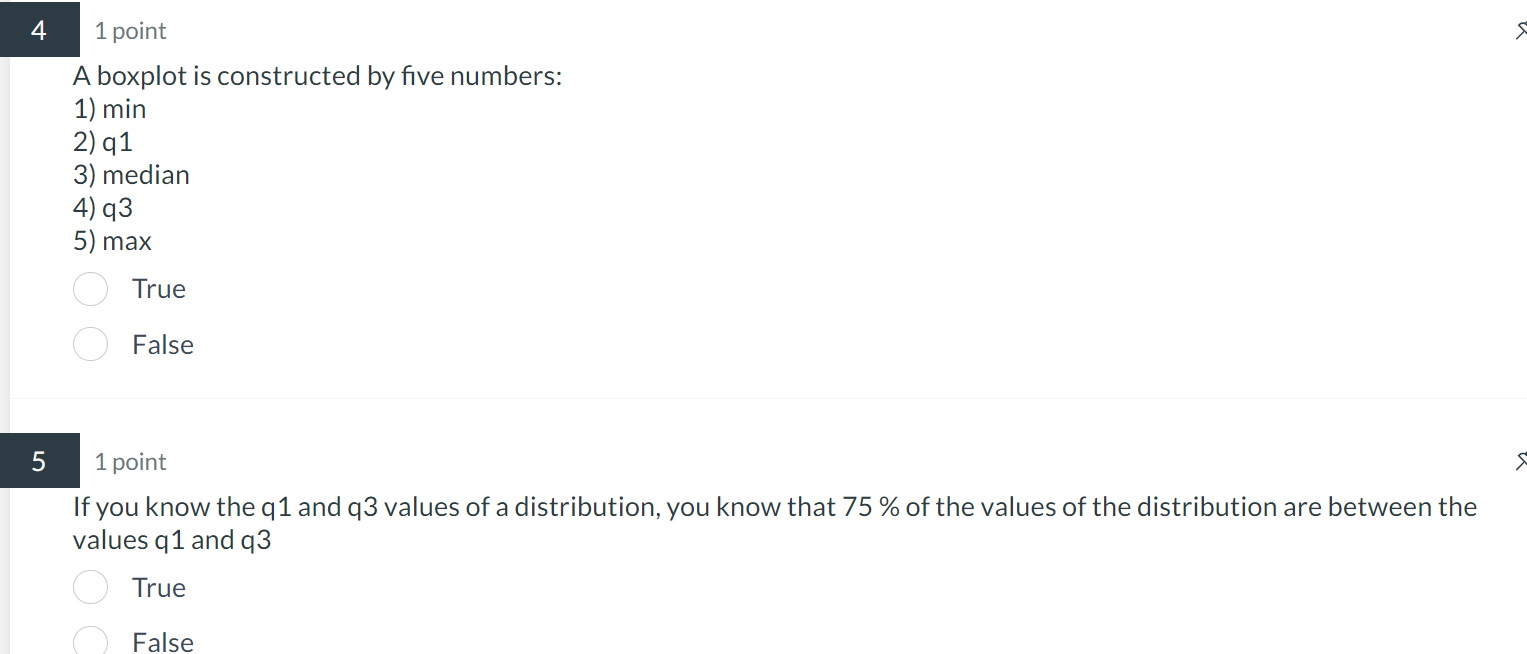This screenshot has height=654, width=1527.
Task: Click the '5) max' list item text
Action: coord(112,240)
